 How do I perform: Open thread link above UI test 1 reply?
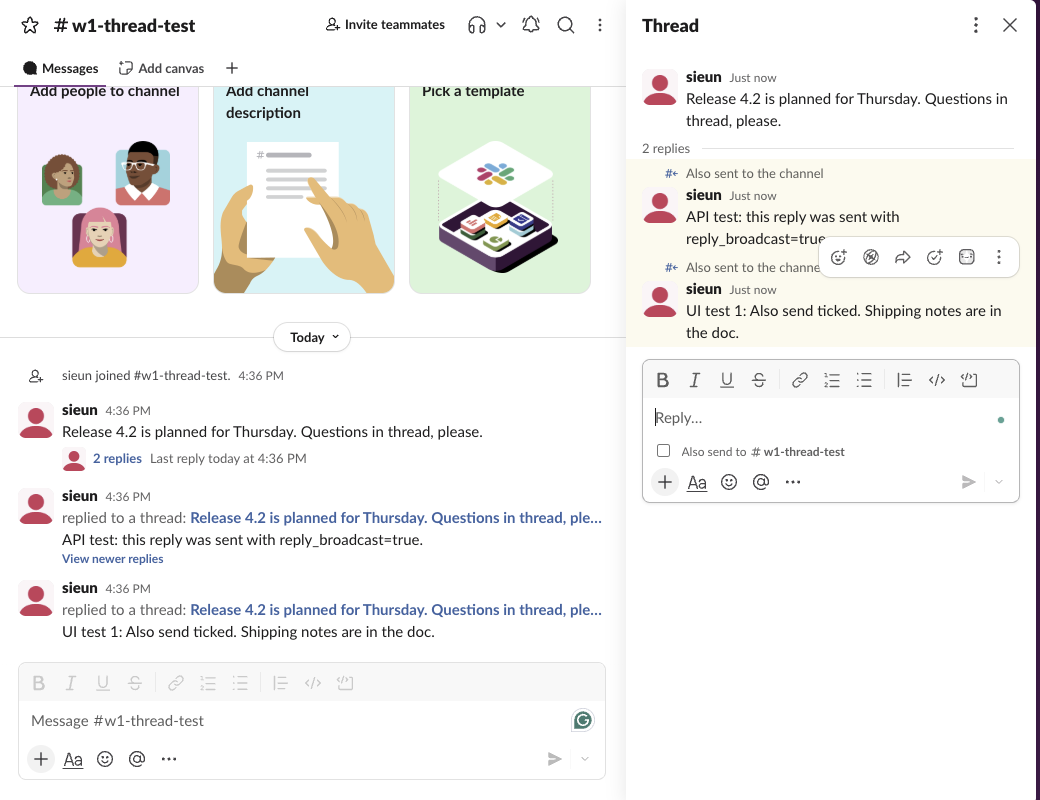coord(396,610)
